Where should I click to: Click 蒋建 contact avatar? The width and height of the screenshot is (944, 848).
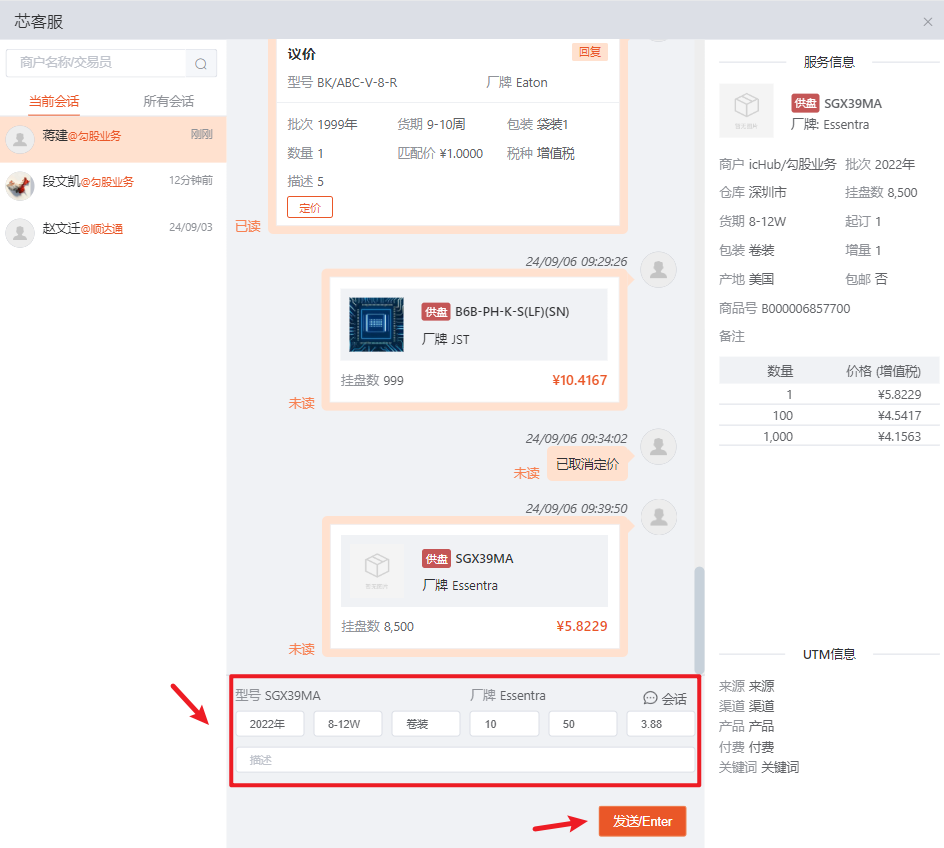tap(20, 139)
